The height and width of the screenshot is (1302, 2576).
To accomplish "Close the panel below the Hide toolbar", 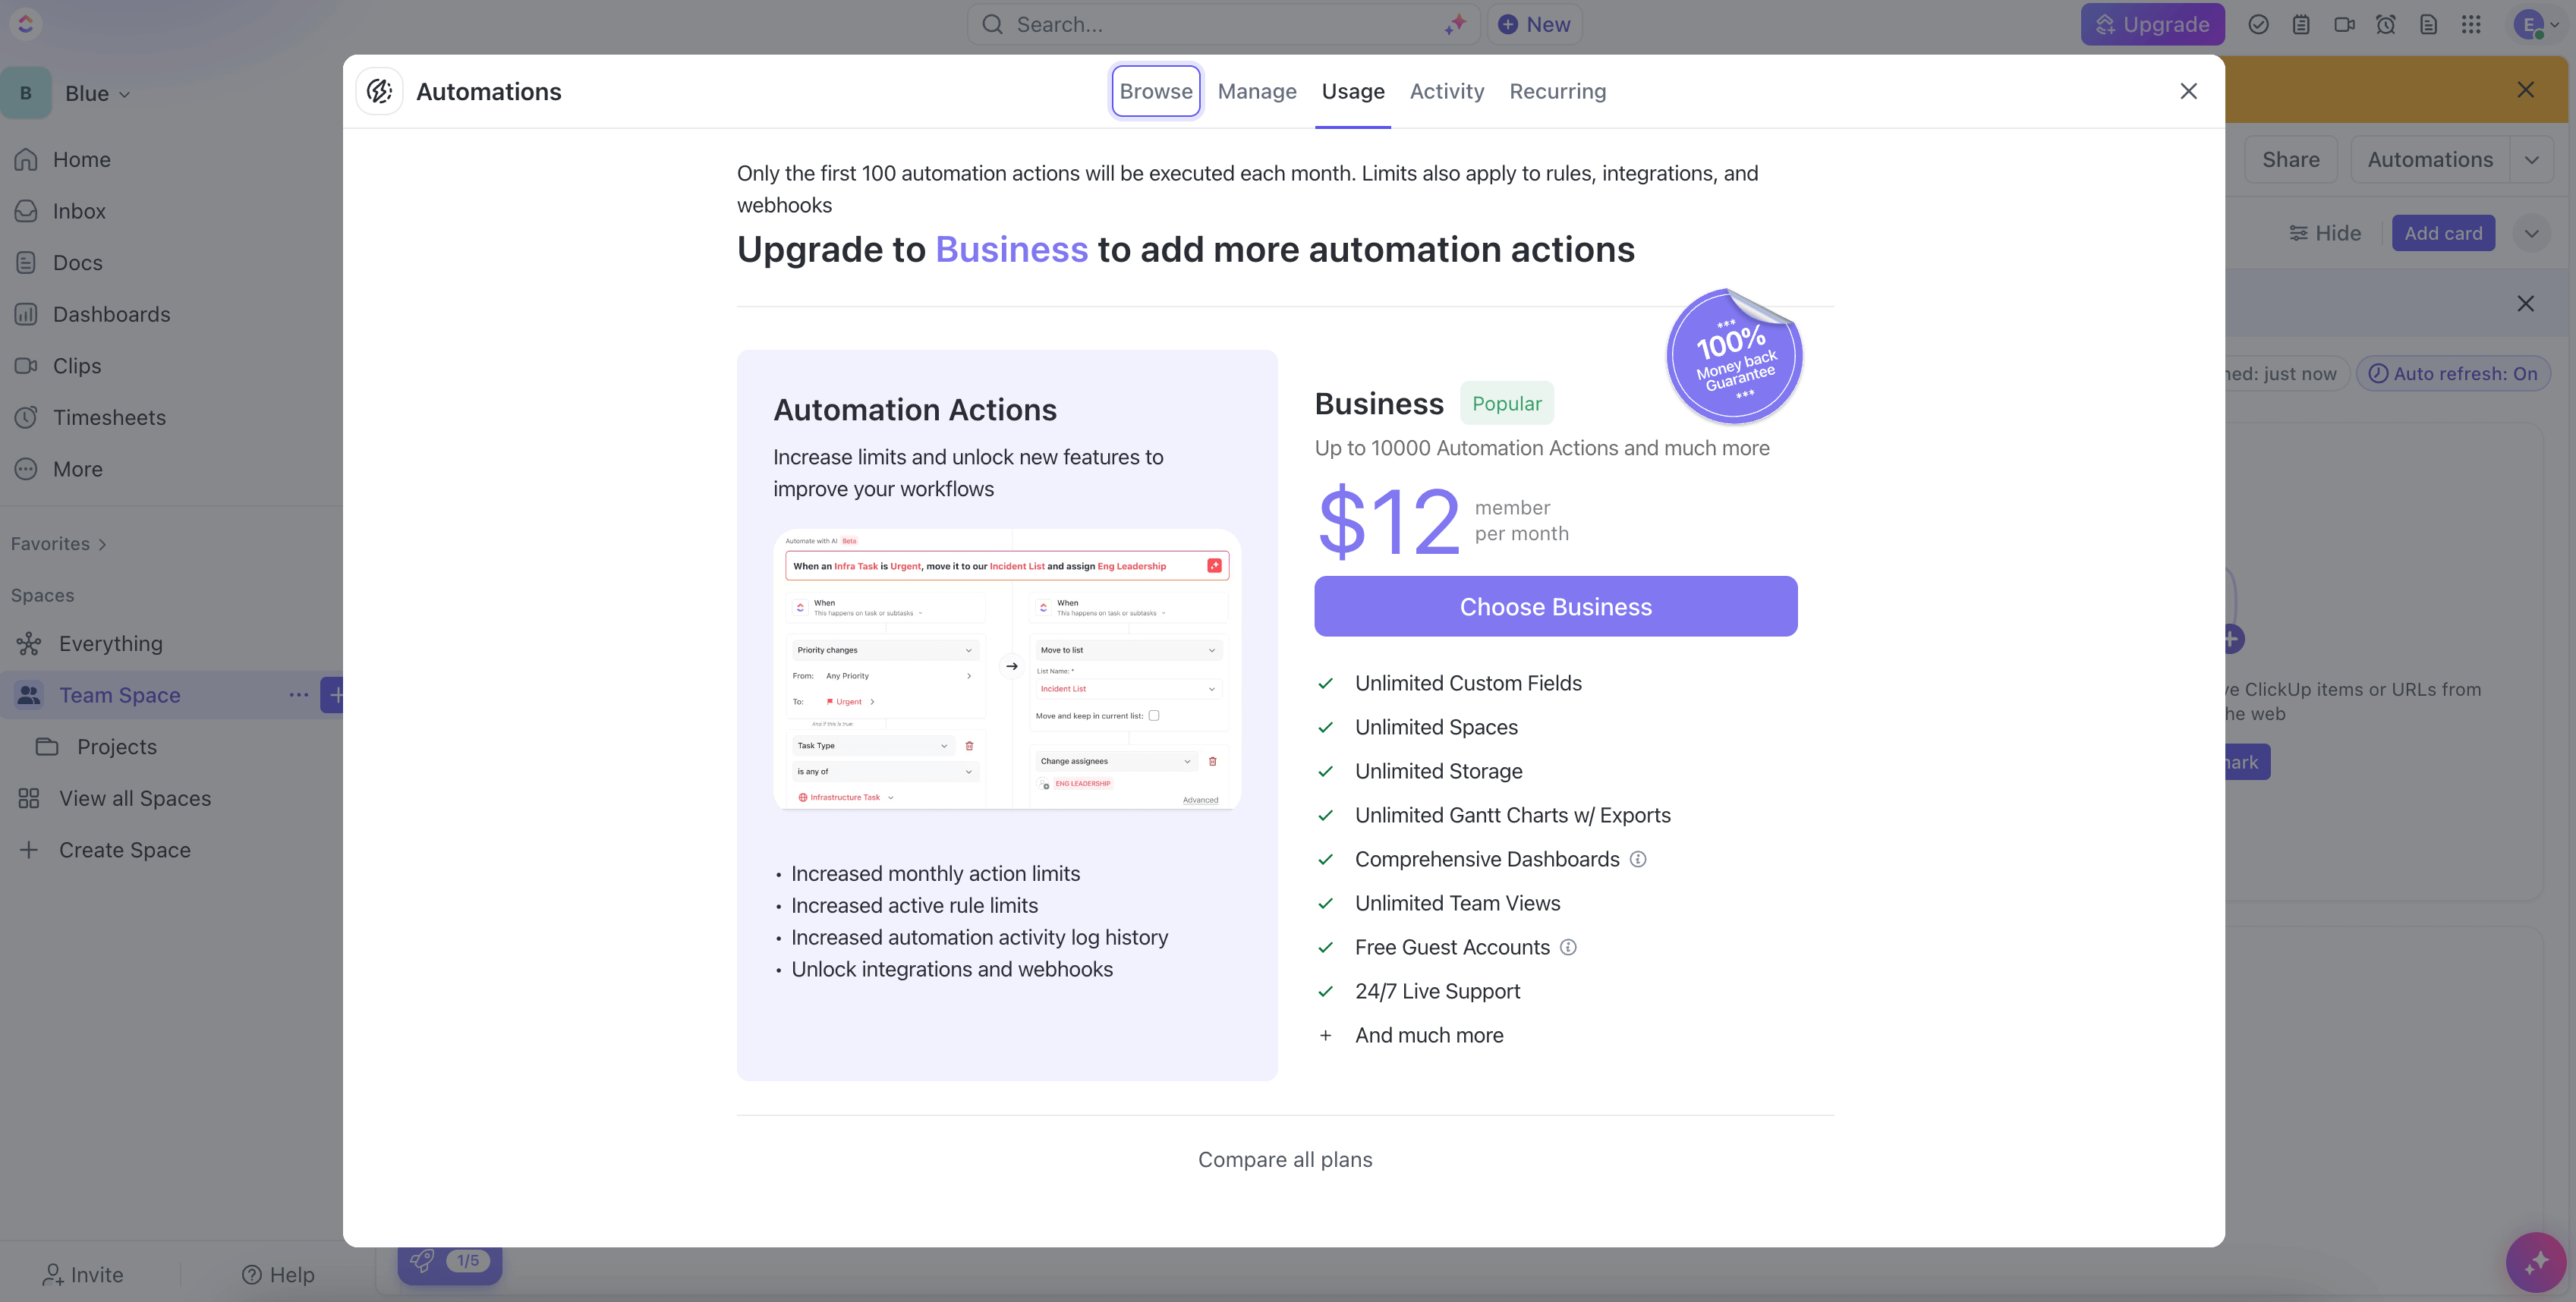I will pyautogui.click(x=2525, y=303).
